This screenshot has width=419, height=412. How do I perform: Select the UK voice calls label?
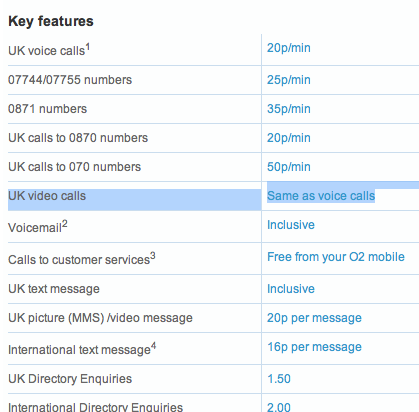(49, 50)
